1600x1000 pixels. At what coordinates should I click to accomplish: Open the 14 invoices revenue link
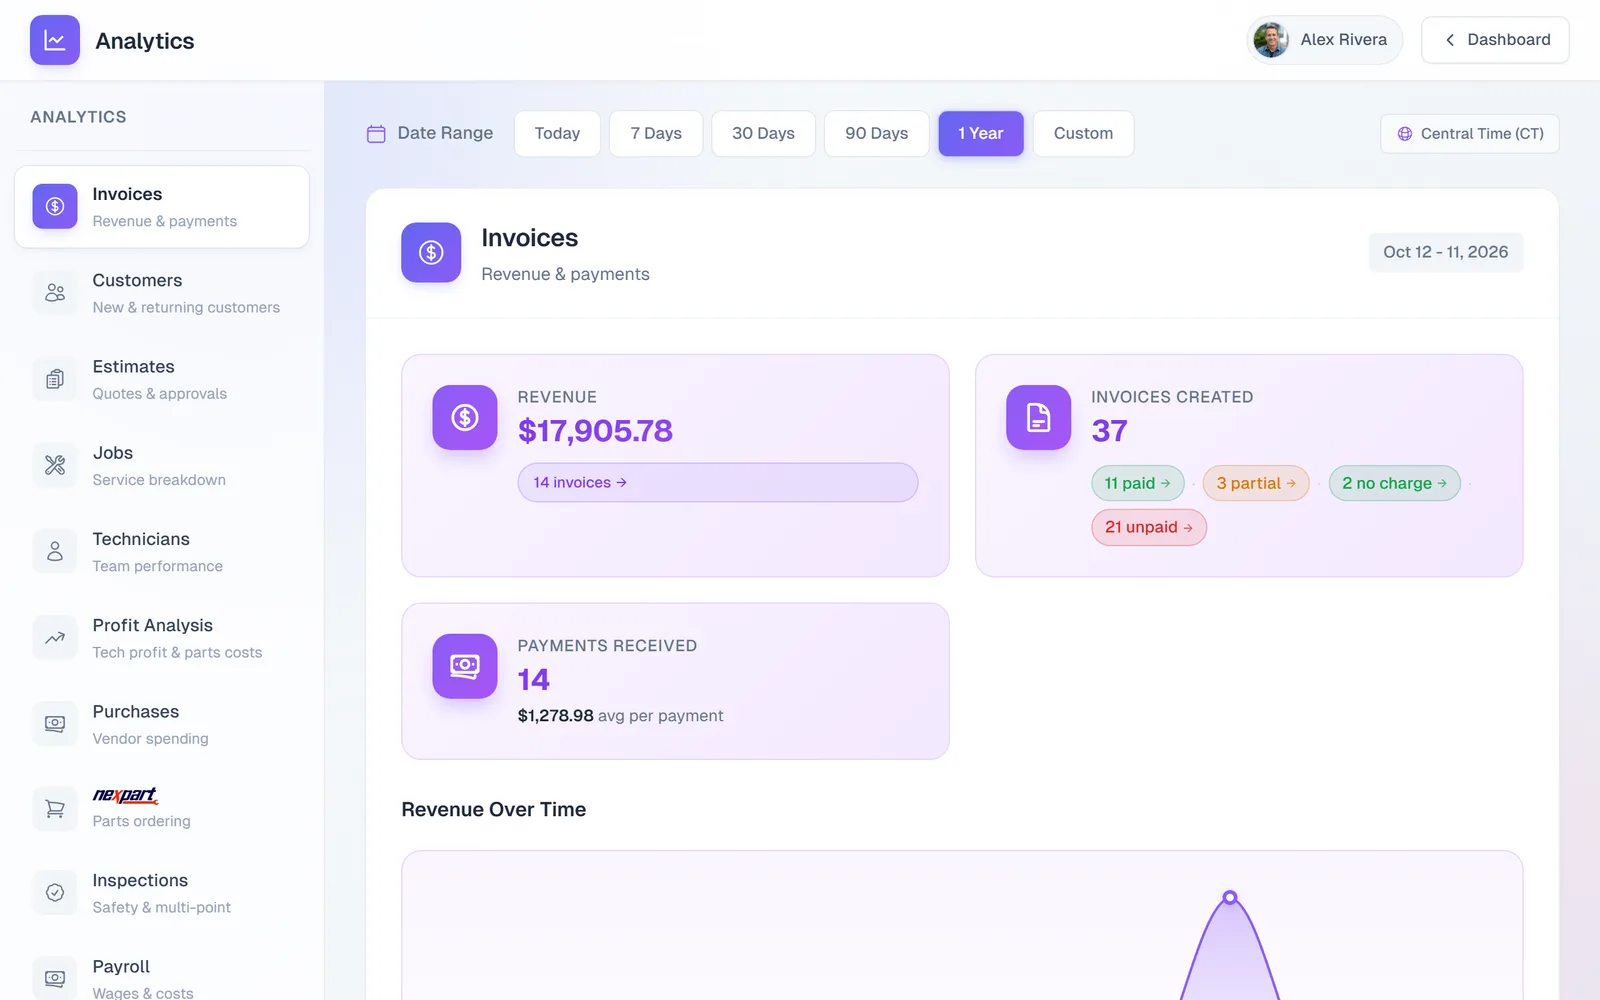(718, 482)
